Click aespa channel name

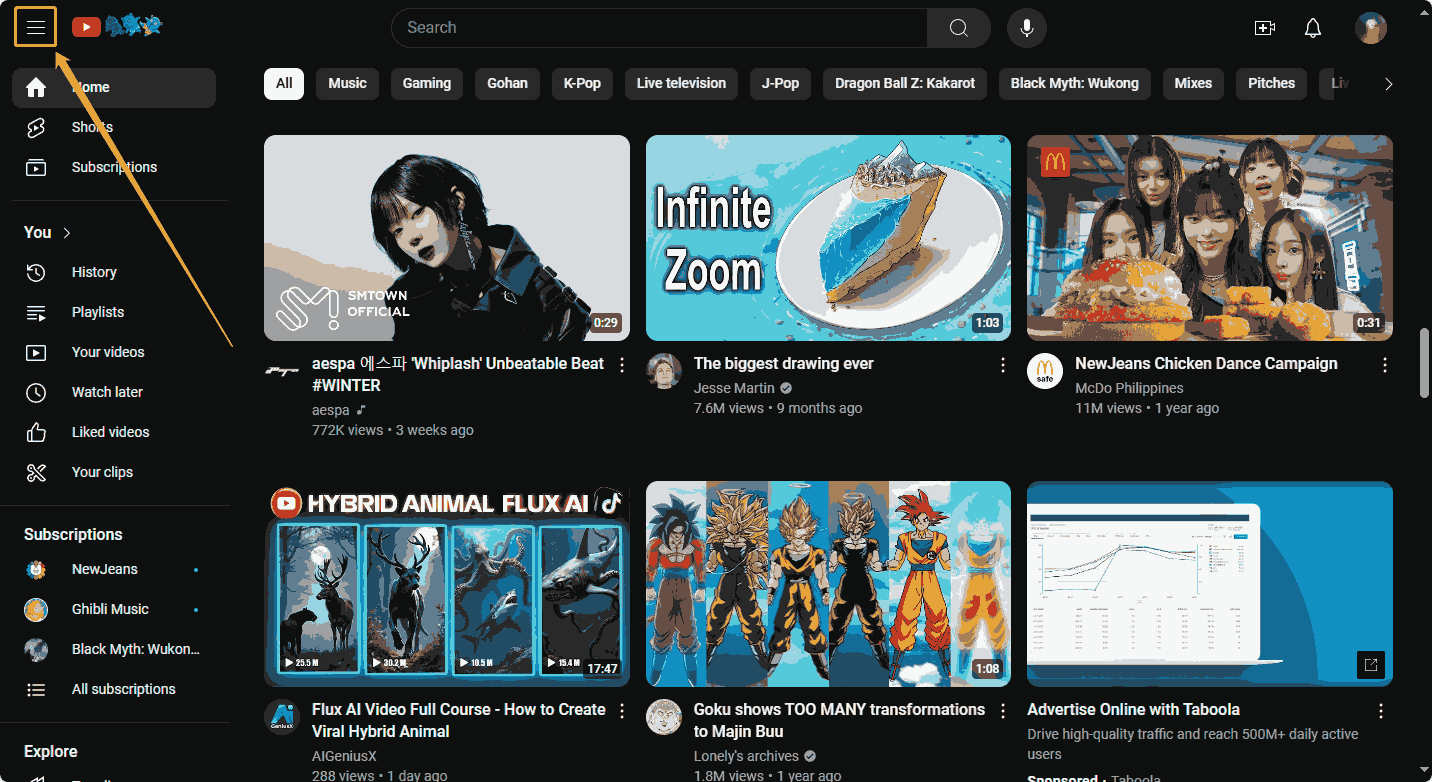tap(331, 410)
